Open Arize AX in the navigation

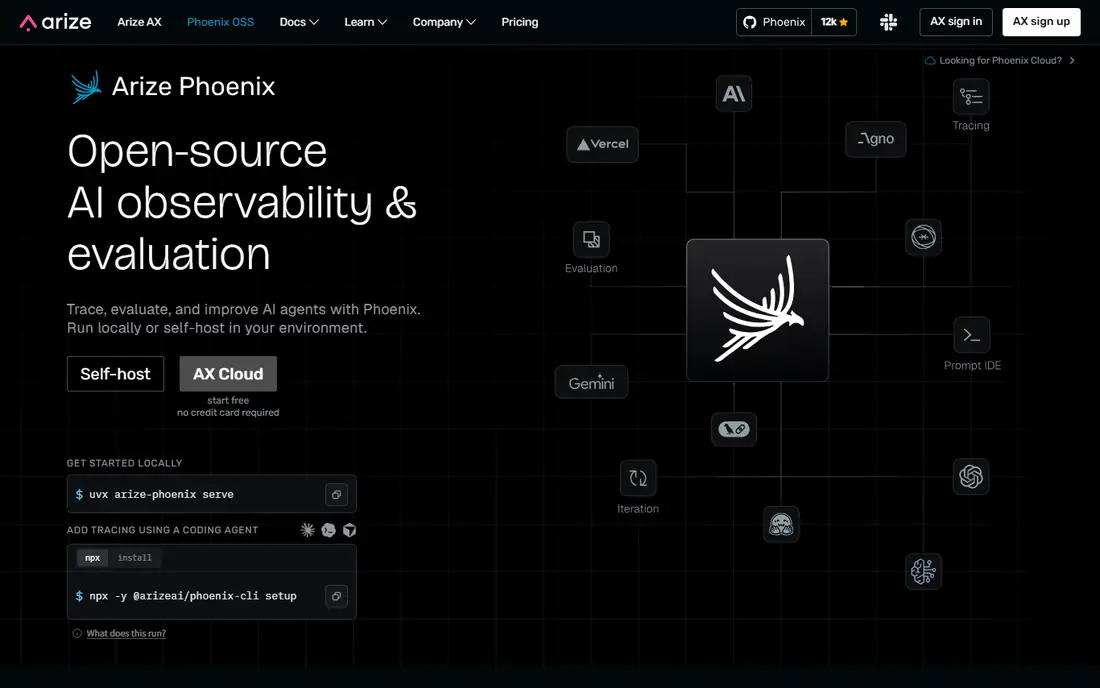[139, 22]
